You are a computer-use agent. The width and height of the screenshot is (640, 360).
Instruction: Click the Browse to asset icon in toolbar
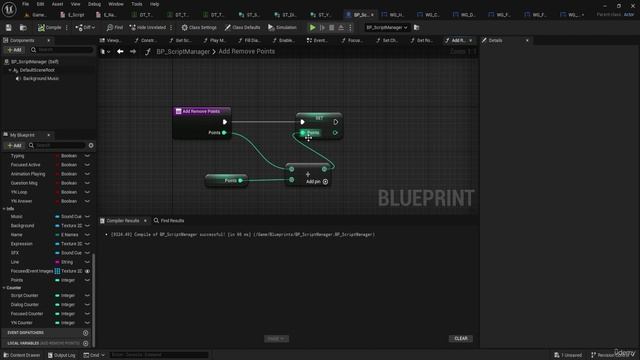[x=23, y=28]
